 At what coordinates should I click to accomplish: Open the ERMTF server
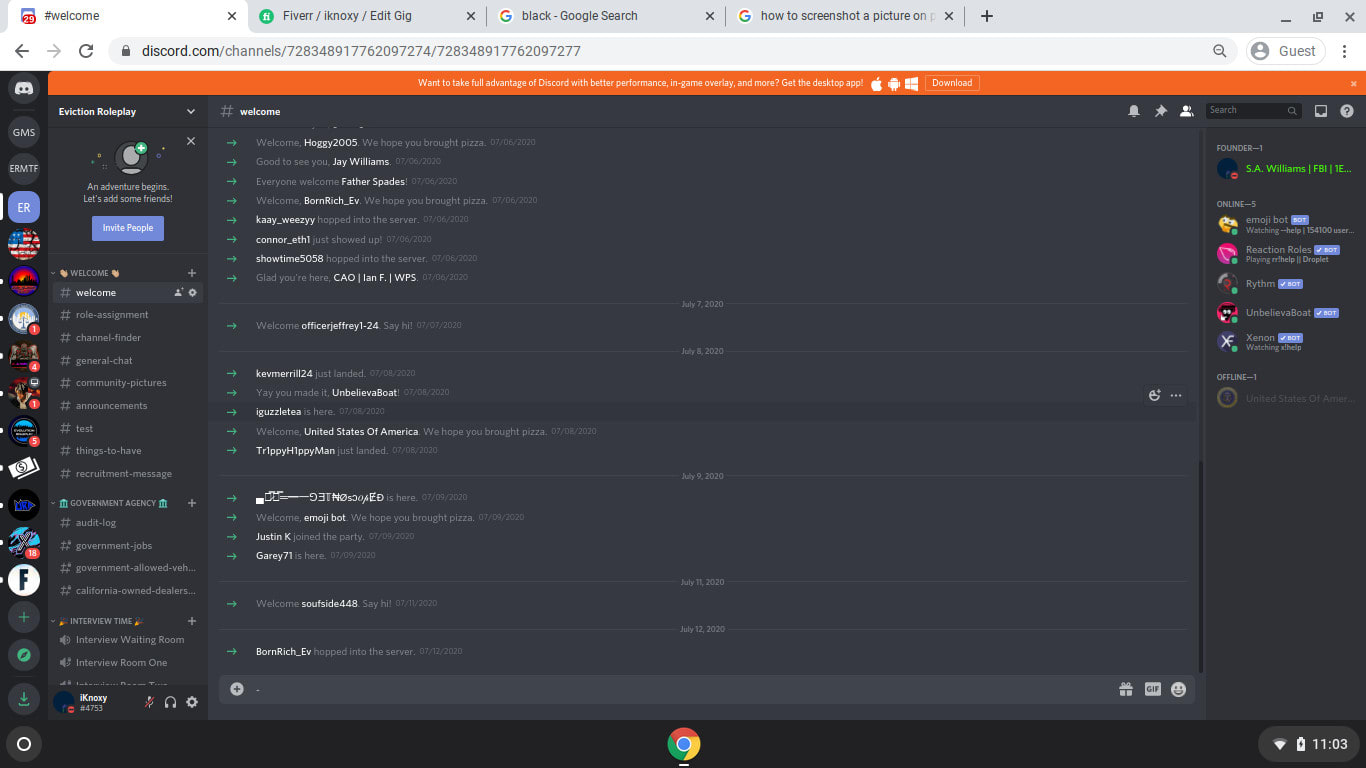pos(24,169)
